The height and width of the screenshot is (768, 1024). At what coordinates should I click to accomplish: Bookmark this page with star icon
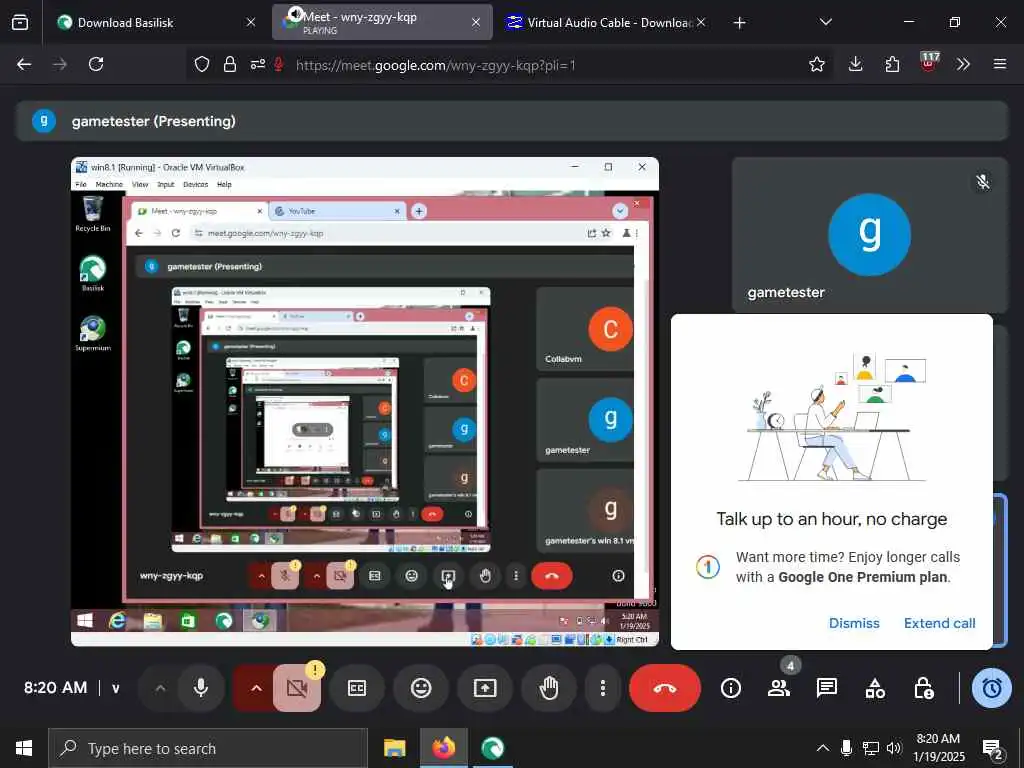[x=817, y=64]
